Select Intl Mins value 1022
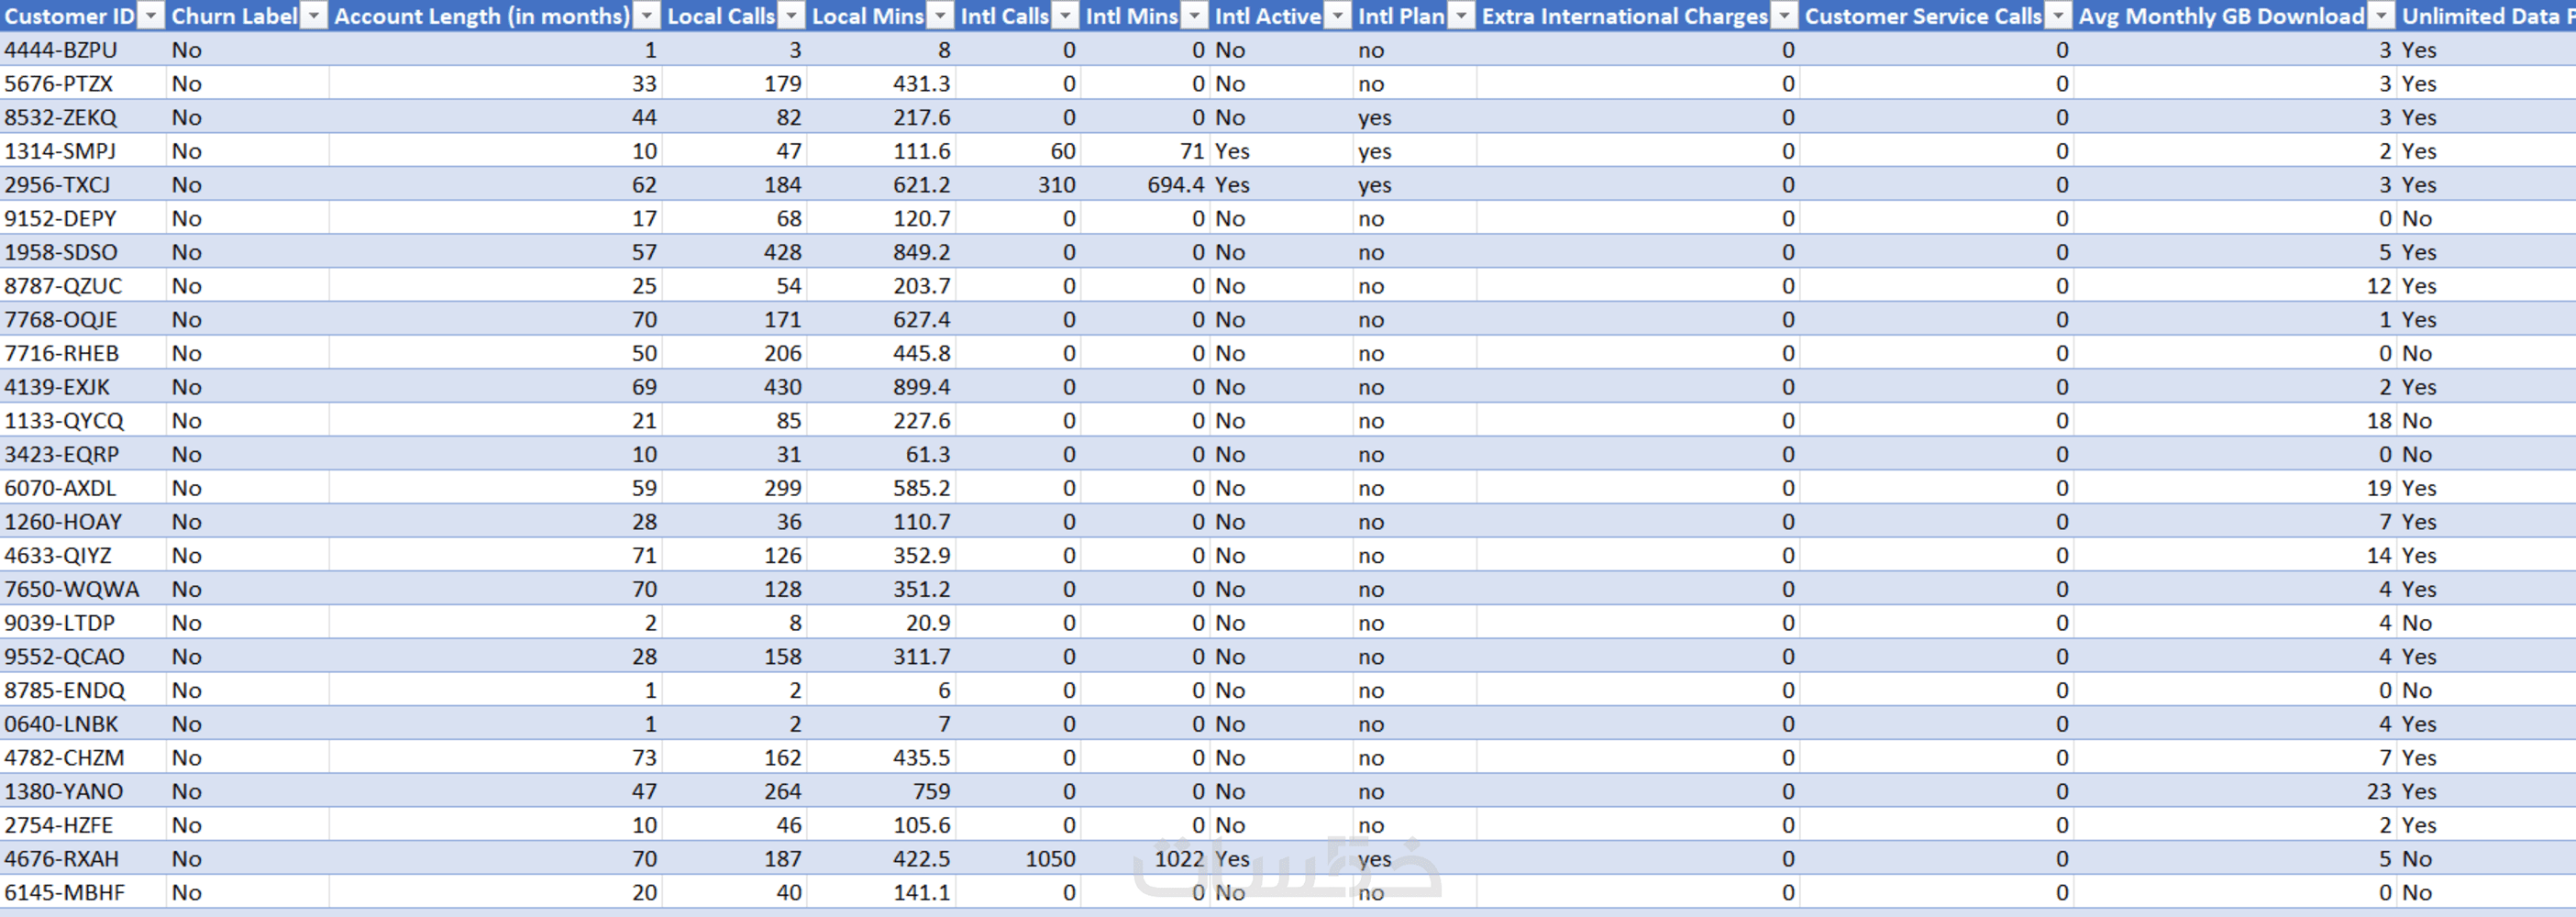The height and width of the screenshot is (917, 2576). tap(1145, 858)
